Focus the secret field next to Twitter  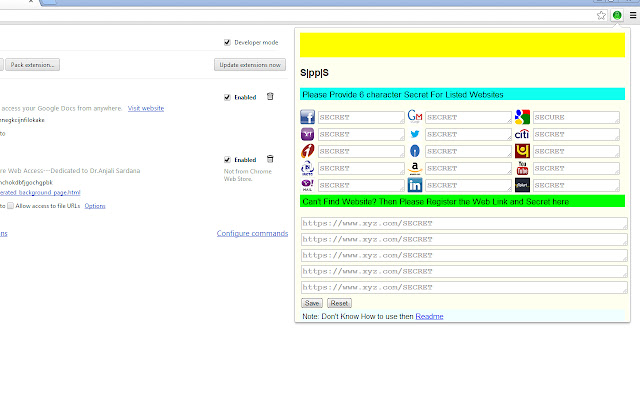469,134
